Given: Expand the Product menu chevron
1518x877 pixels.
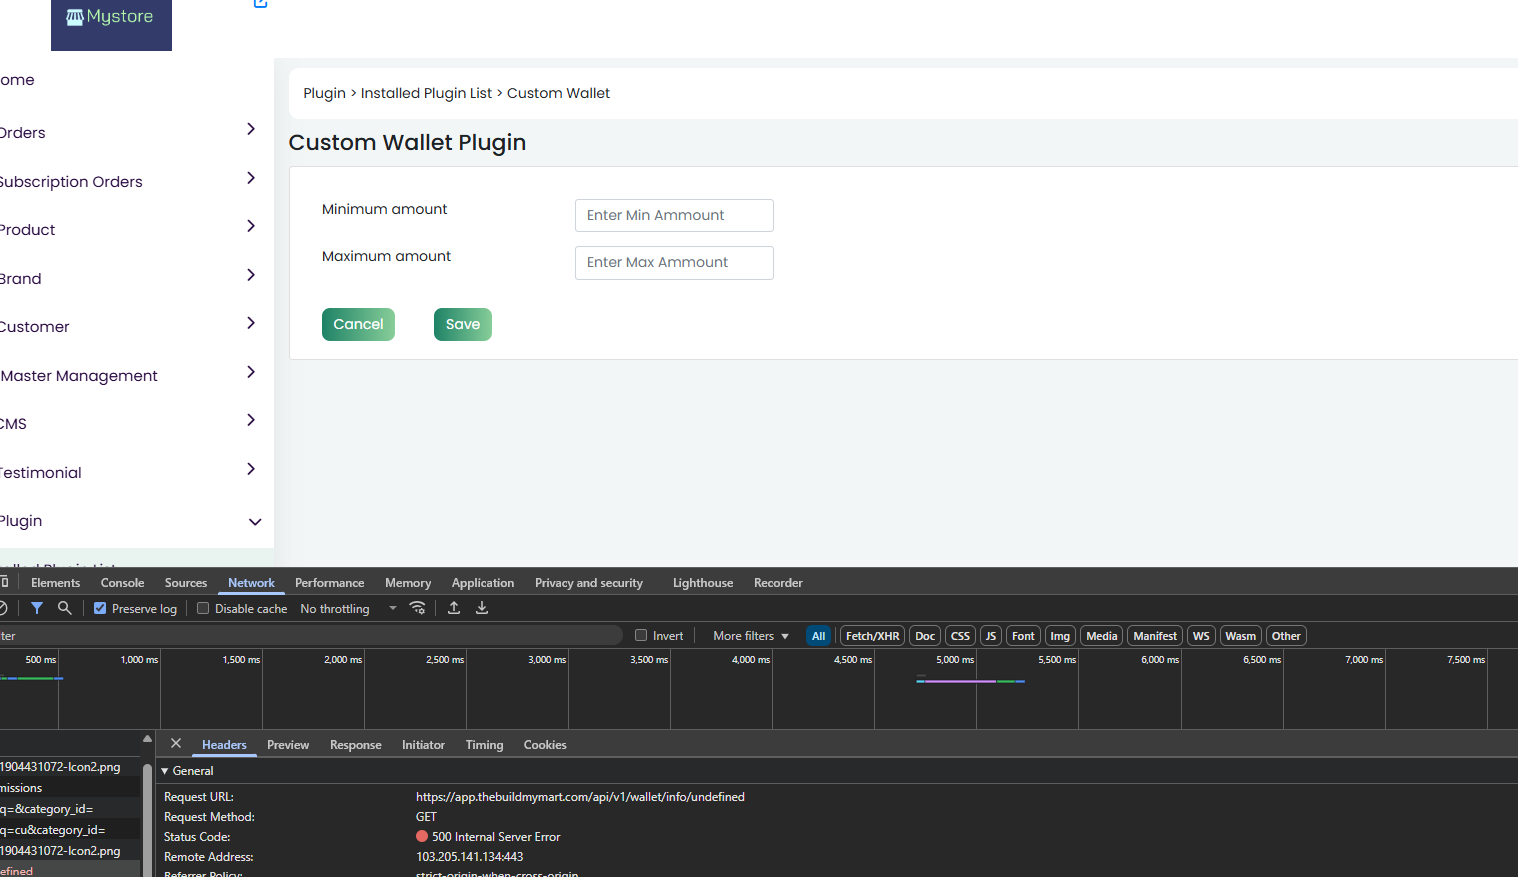Looking at the screenshot, I should pyautogui.click(x=251, y=226).
